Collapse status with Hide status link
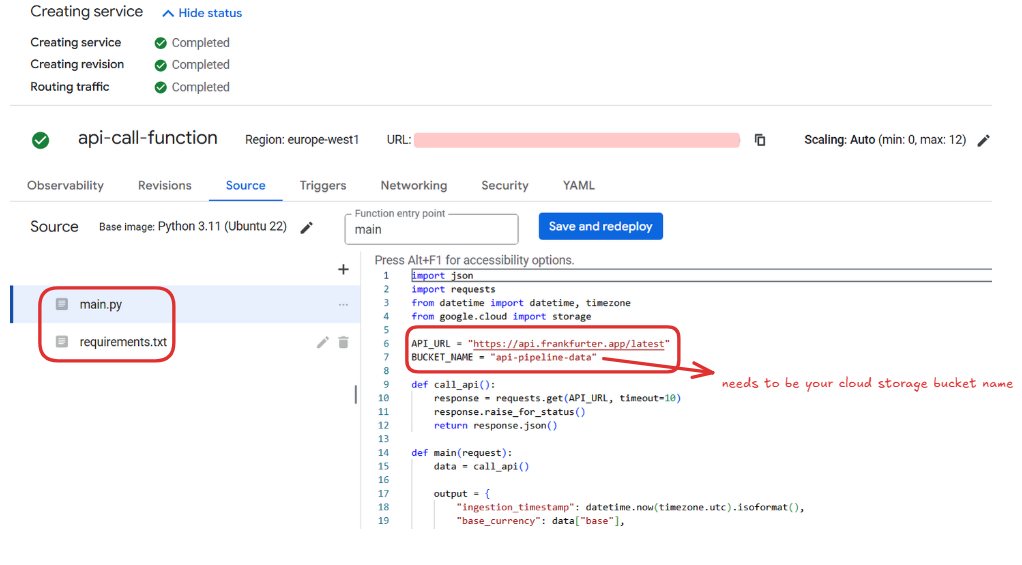Image resolution: width=1022 pixels, height=565 pixels. point(202,13)
